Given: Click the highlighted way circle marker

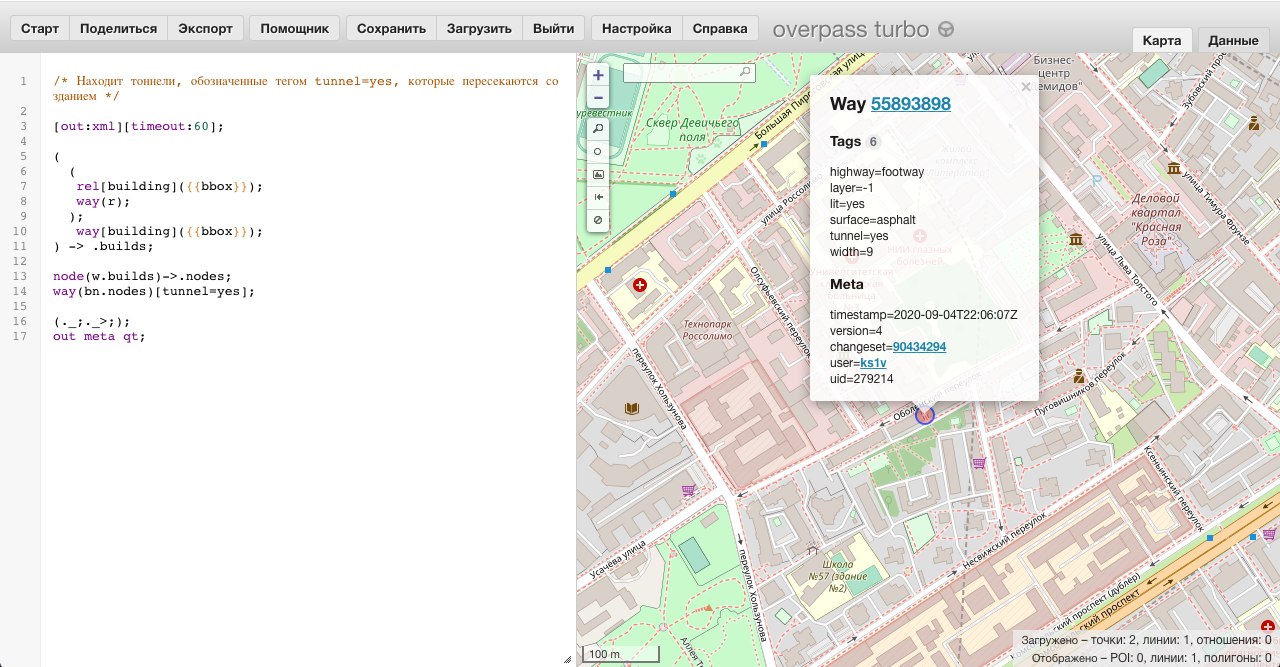Looking at the screenshot, I should point(925,413).
